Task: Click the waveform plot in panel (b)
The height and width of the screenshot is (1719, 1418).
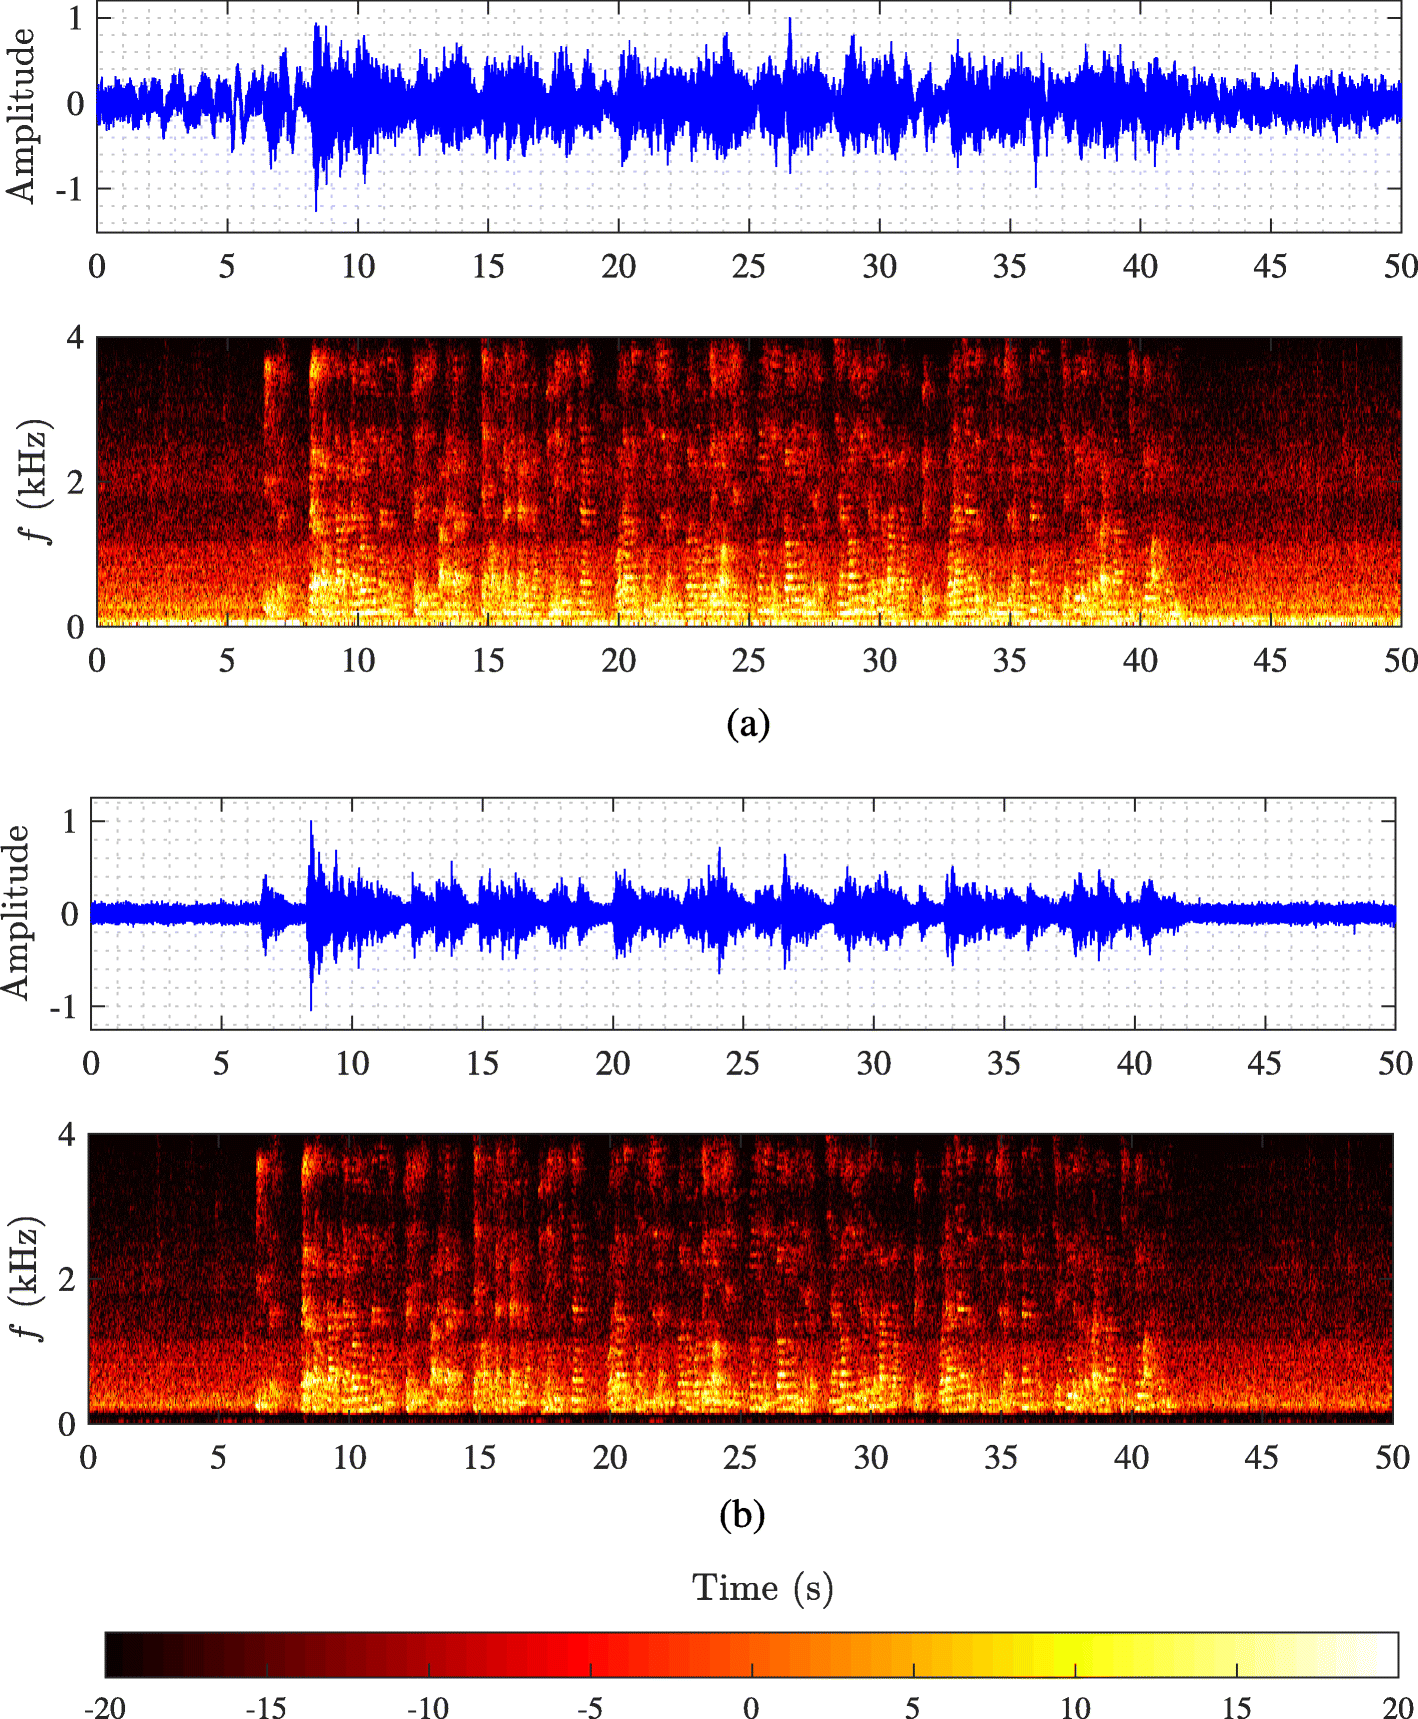Action: (x=743, y=913)
